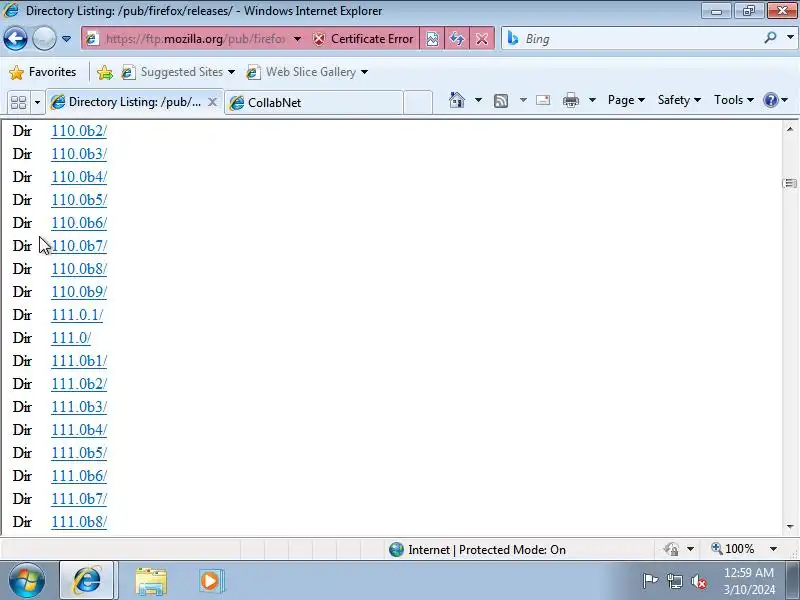Close the Directory Listing tab

[x=213, y=102]
